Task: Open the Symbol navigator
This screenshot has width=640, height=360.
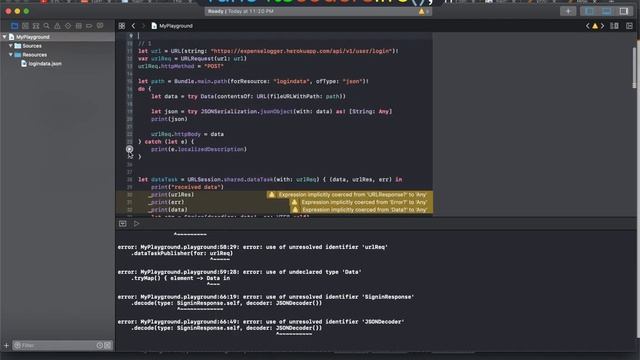Action: click(36, 26)
